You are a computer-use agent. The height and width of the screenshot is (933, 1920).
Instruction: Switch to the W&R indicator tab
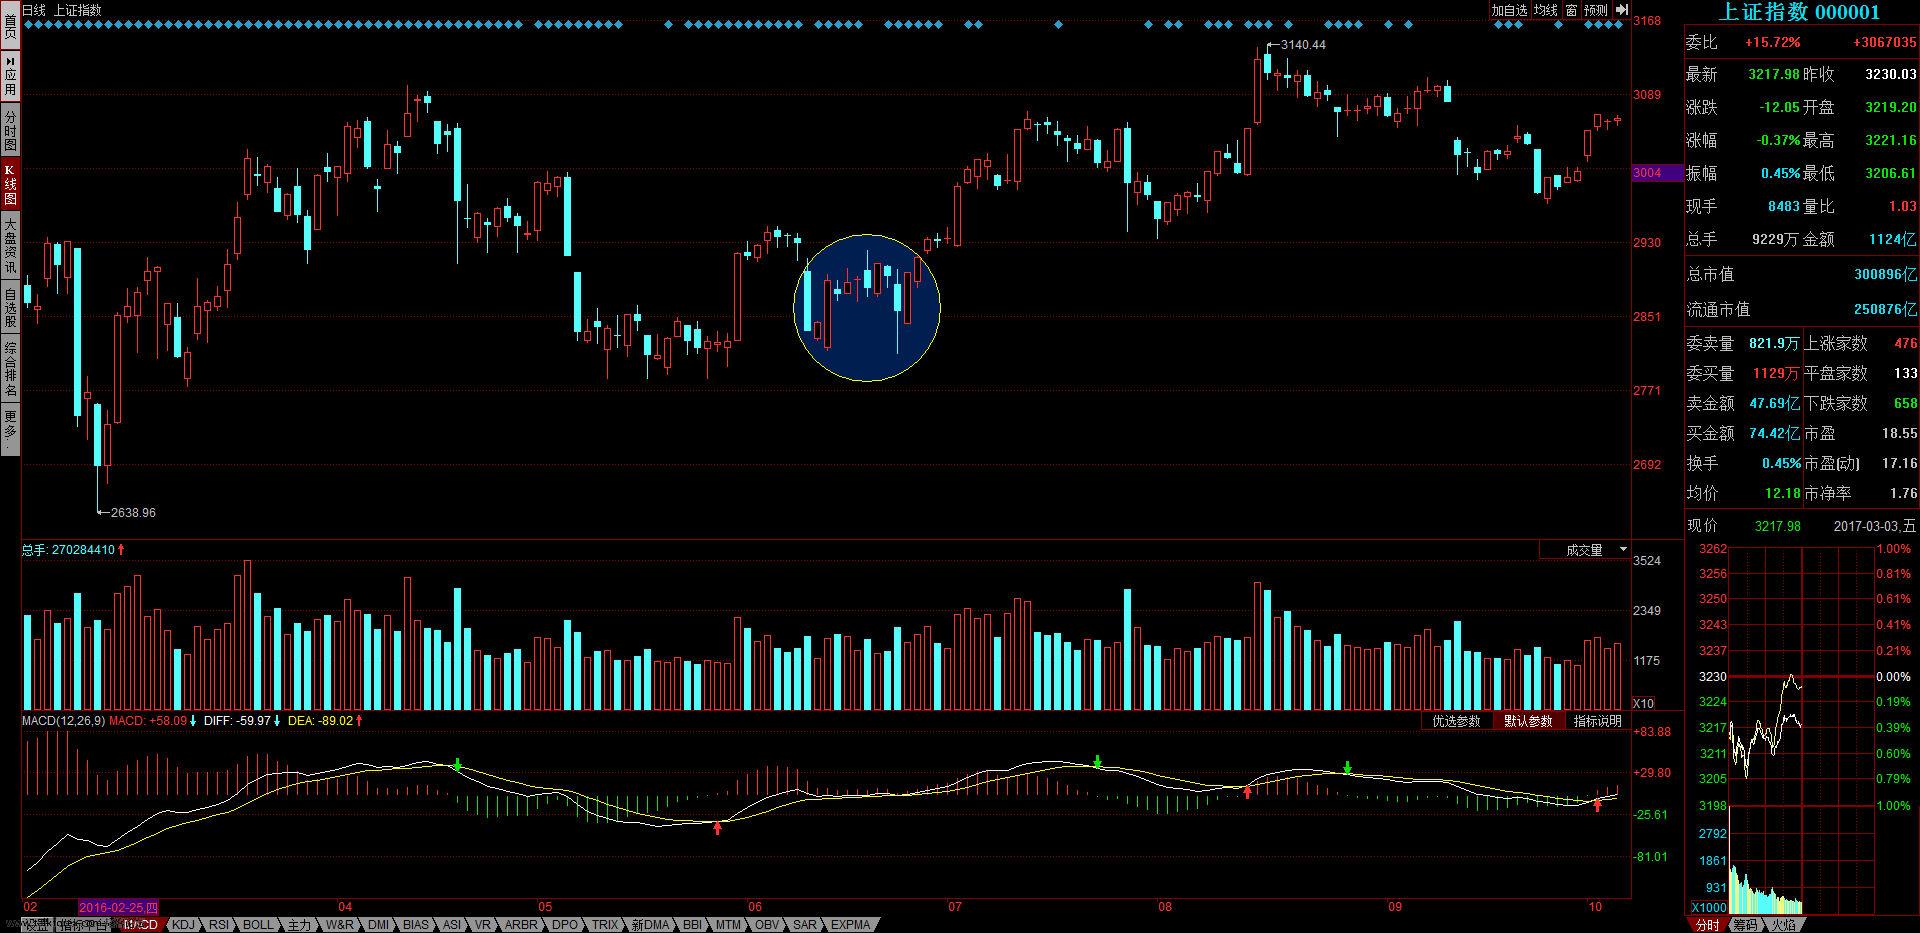click(340, 925)
